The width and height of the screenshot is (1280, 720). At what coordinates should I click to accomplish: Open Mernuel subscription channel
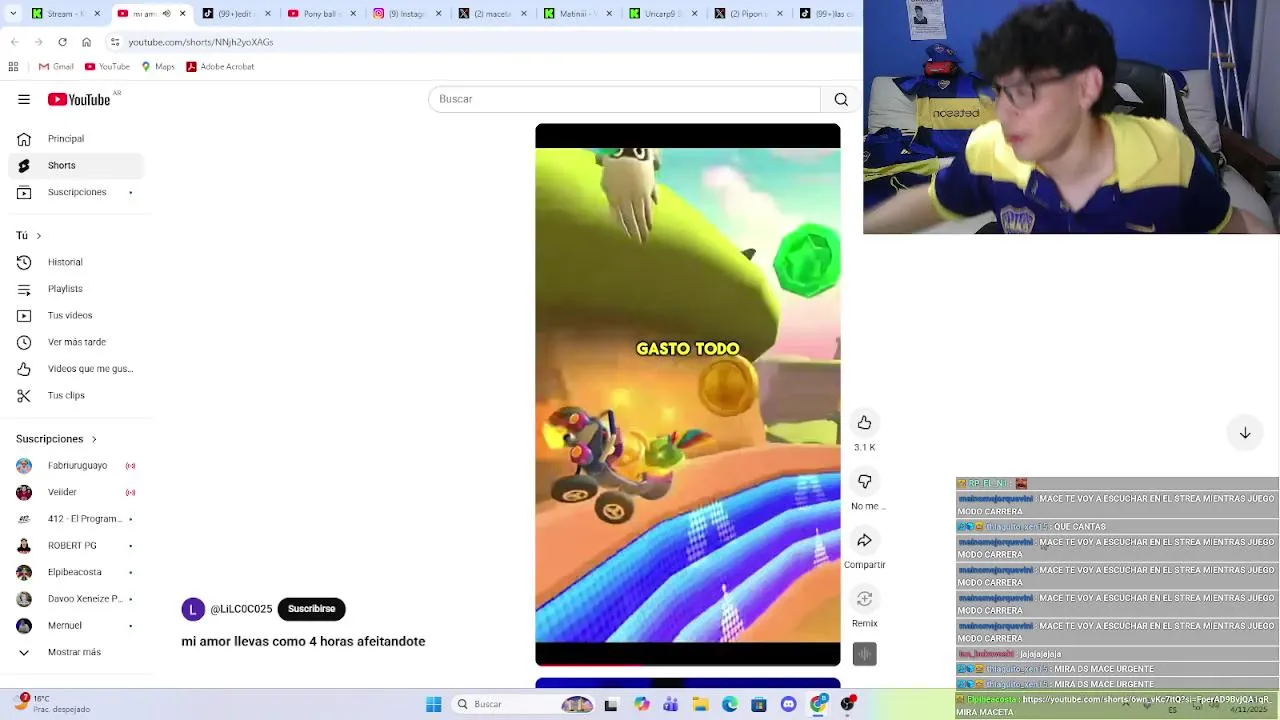tap(76, 625)
